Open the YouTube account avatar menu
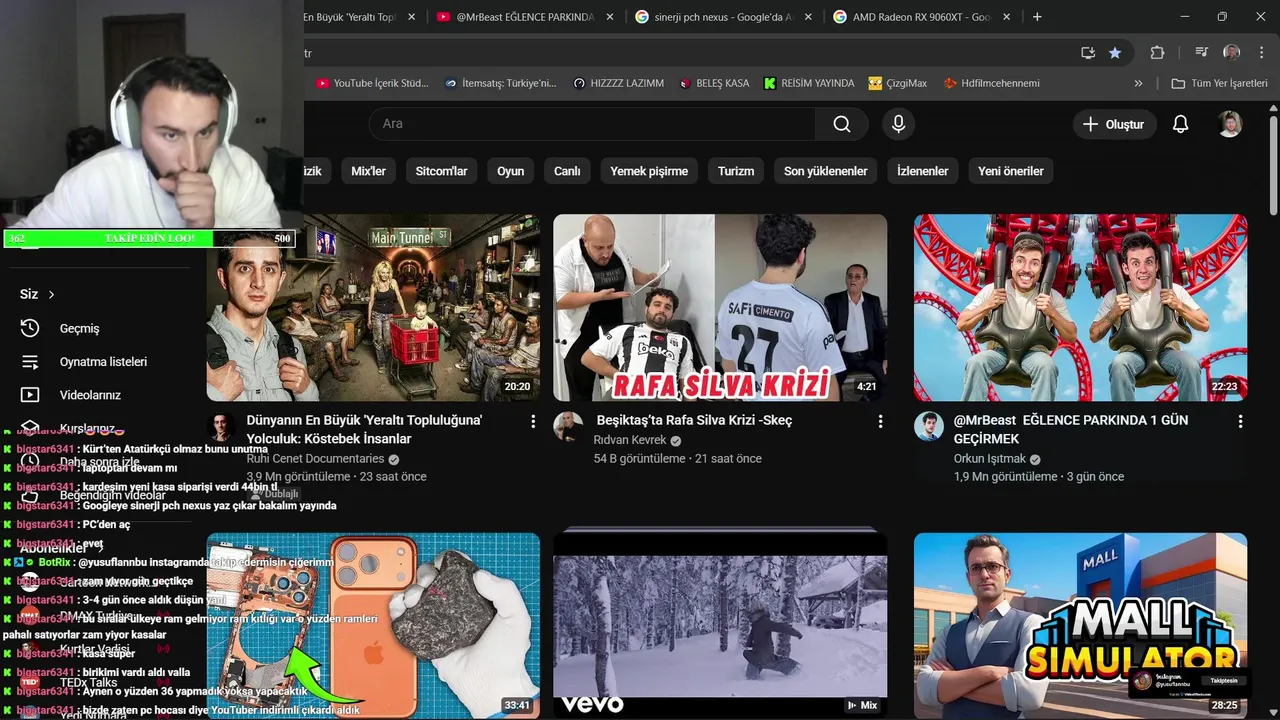This screenshot has height=720, width=1280. (1230, 124)
